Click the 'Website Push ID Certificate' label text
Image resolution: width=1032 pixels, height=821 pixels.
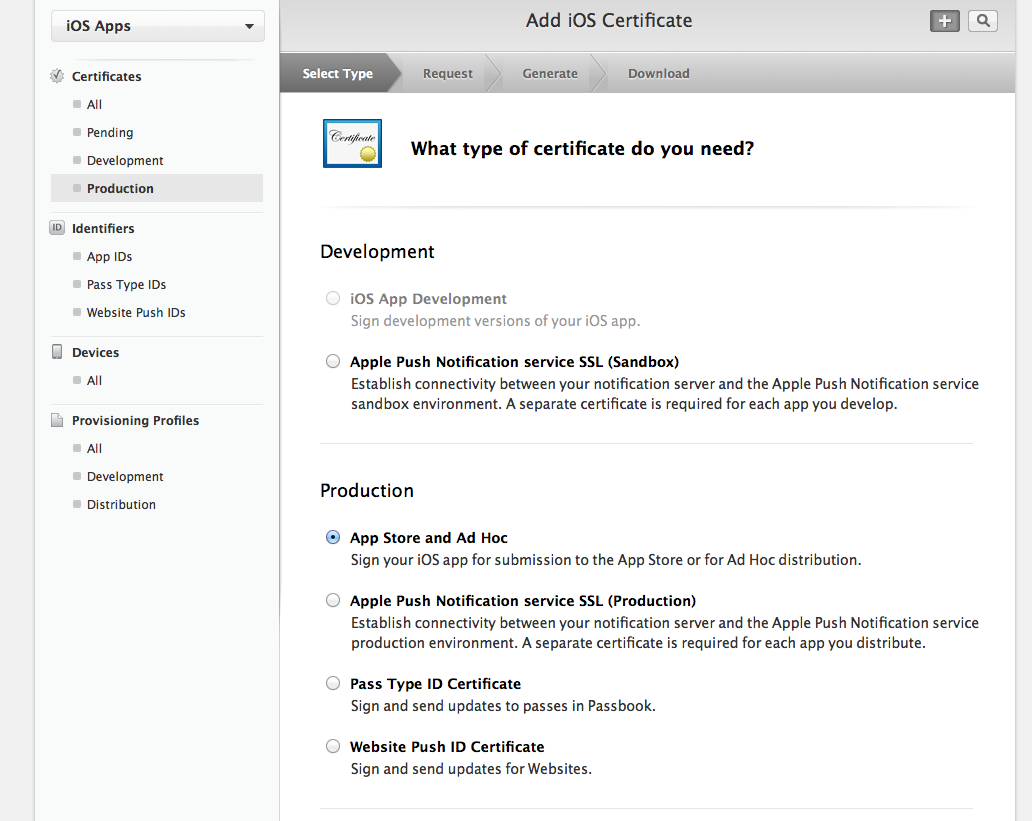pyautogui.click(x=447, y=747)
